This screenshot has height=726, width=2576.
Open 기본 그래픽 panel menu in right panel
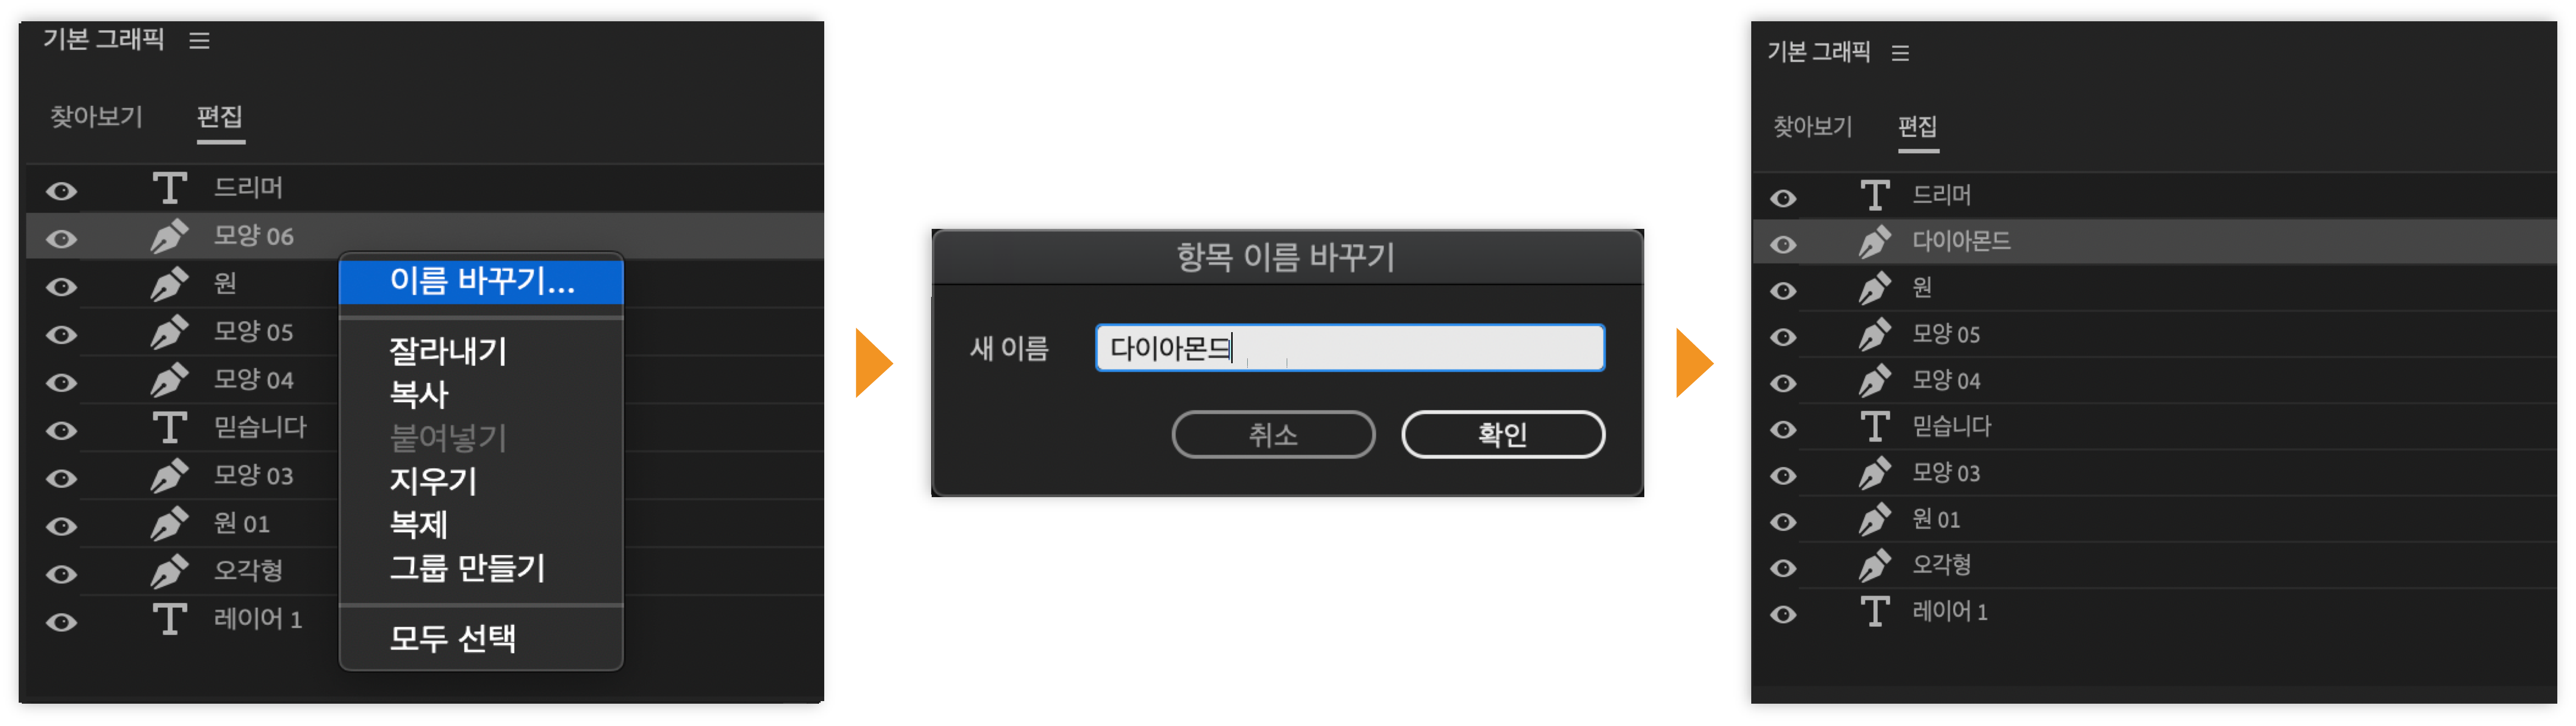pos(1900,53)
